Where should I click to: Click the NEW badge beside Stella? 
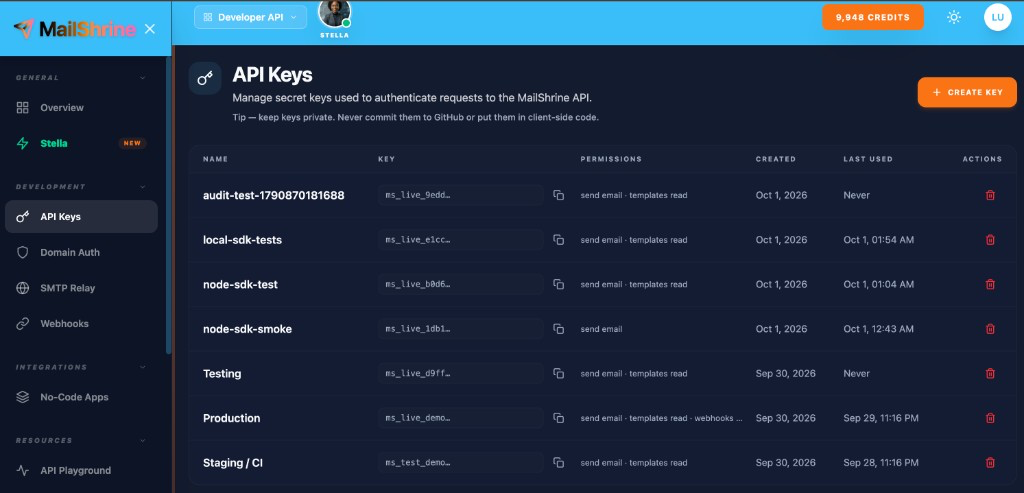pos(132,143)
